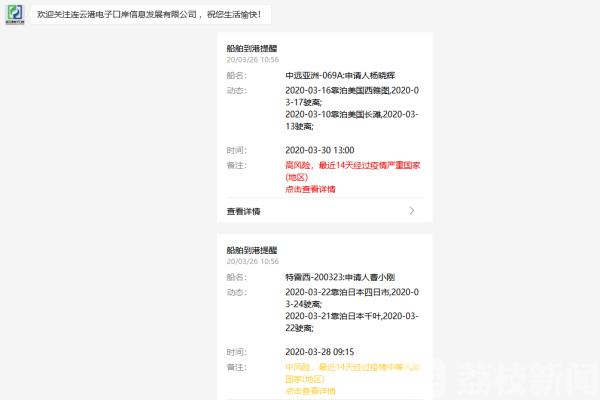Click the Chiba berthing record 2020-03-21

[x=352, y=322]
